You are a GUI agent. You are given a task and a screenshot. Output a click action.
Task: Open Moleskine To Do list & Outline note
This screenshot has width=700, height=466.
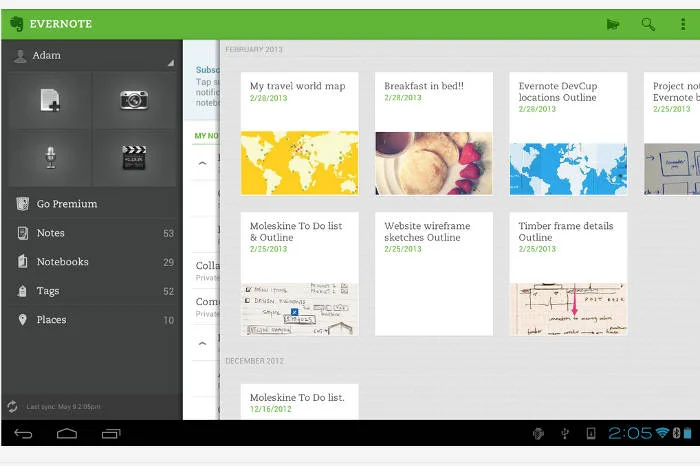[x=299, y=274]
